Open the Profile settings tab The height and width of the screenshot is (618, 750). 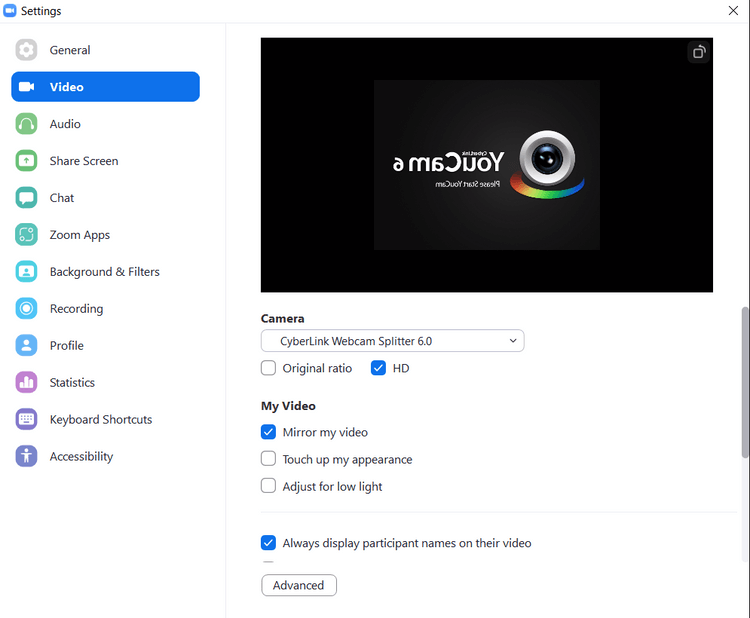click(x=105, y=345)
